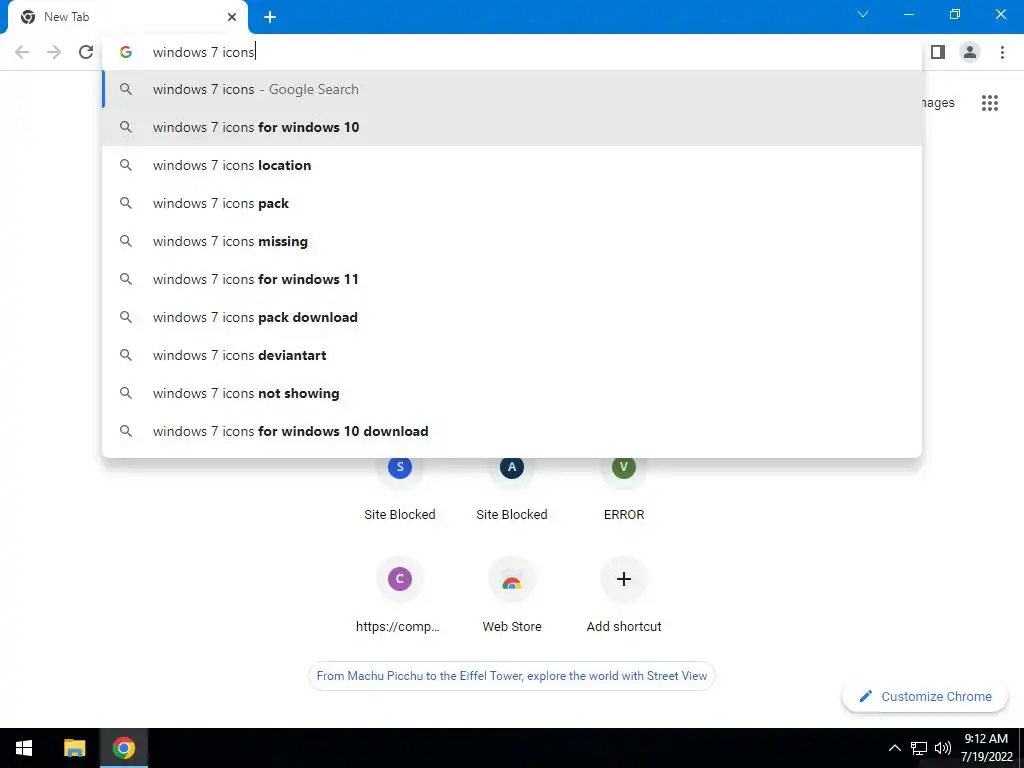Choose suggestion 'windows 7 icons location'
This screenshot has width=1024, height=768.
[x=512, y=165]
